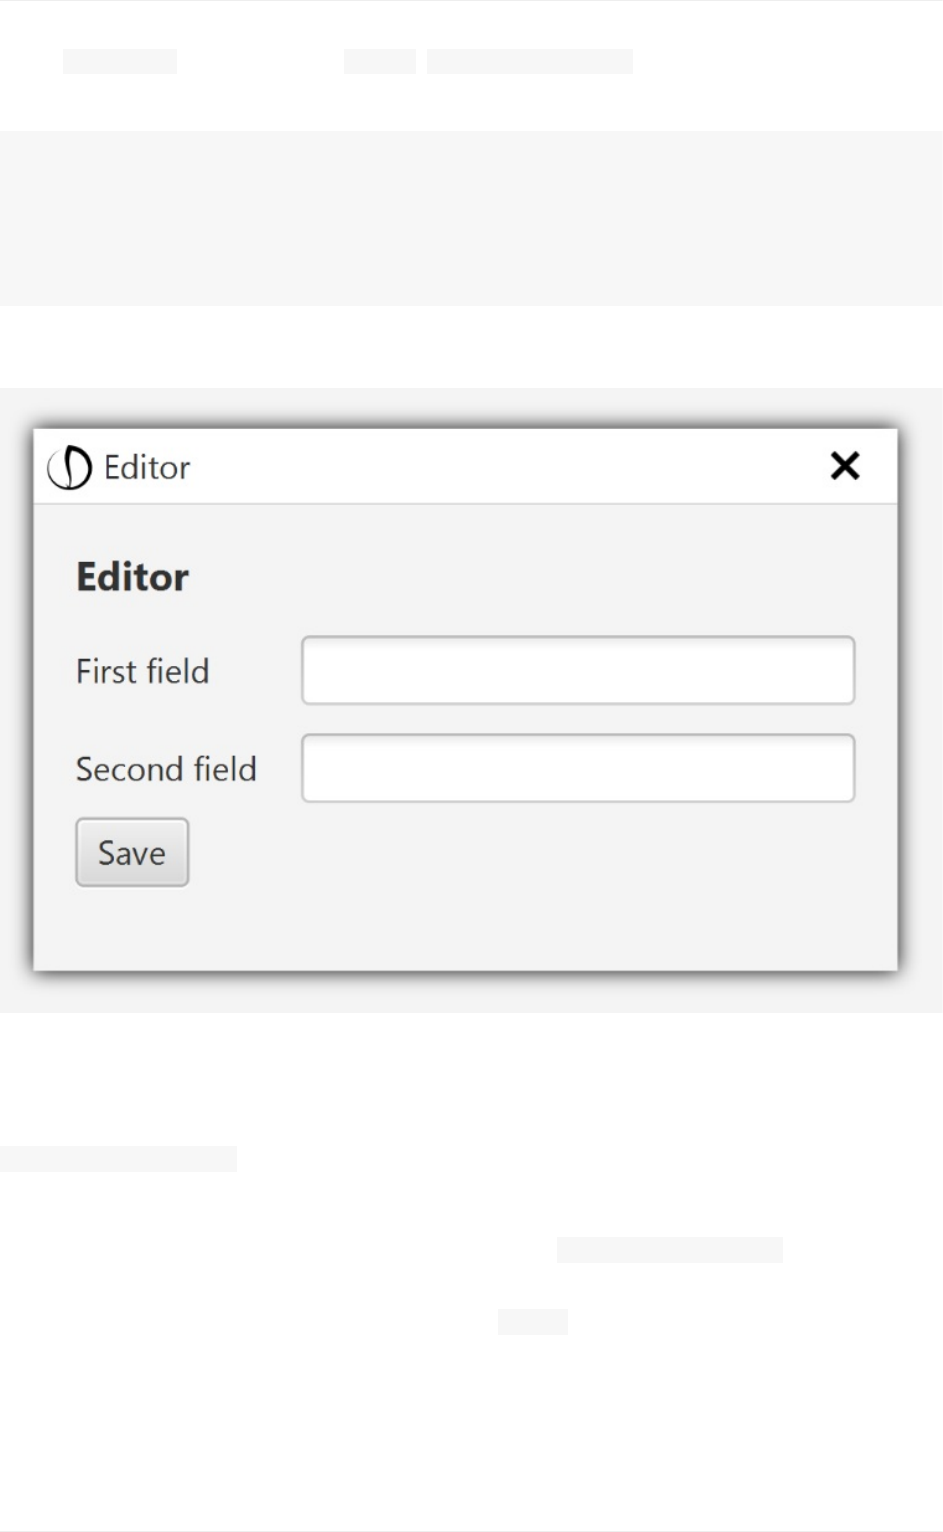Click the Second field label
The image size is (943, 1532).
[x=166, y=769]
